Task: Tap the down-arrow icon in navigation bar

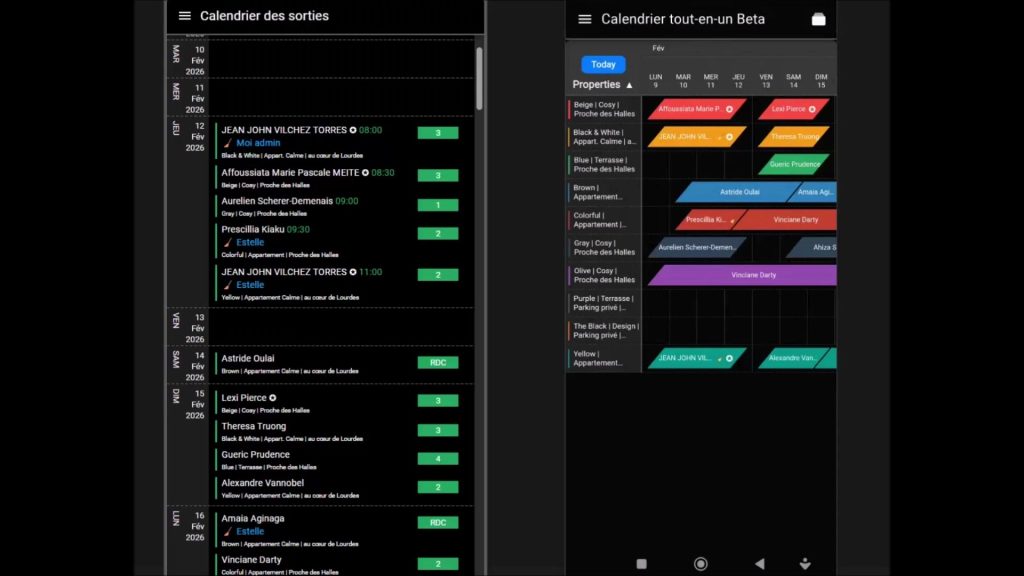Action: [806, 564]
